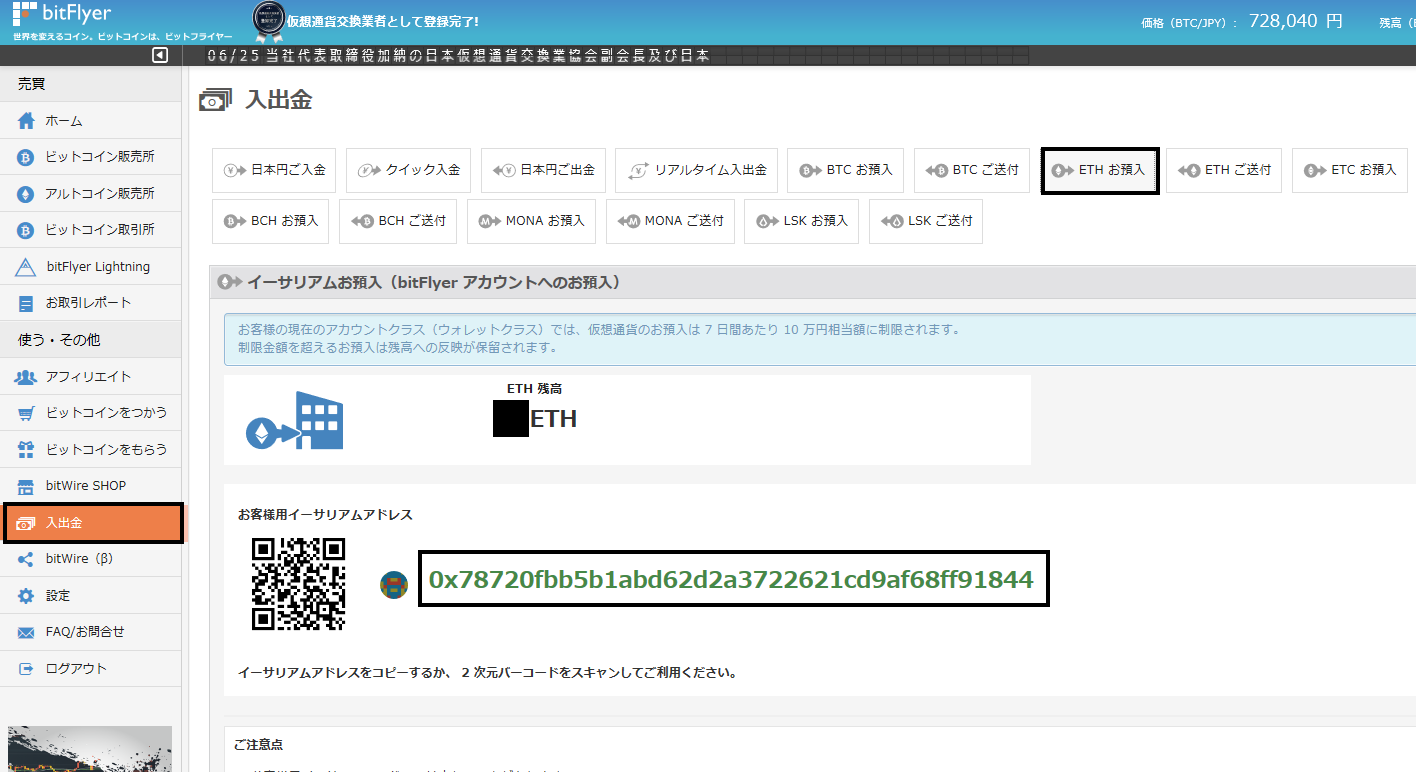
Task: Select the BTC ご送付 tab
Action: [x=972, y=170]
